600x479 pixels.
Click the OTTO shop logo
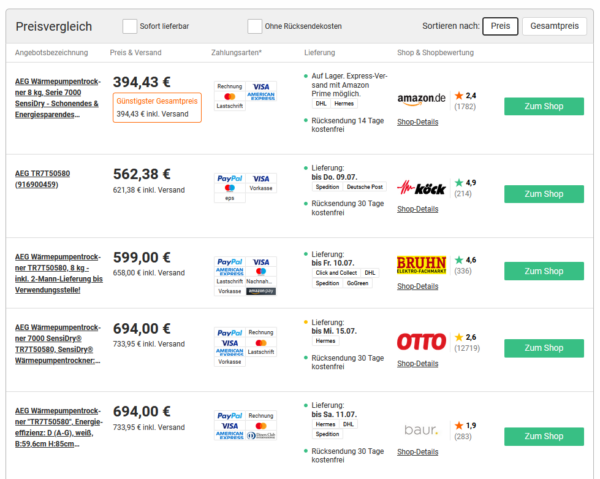click(x=421, y=342)
